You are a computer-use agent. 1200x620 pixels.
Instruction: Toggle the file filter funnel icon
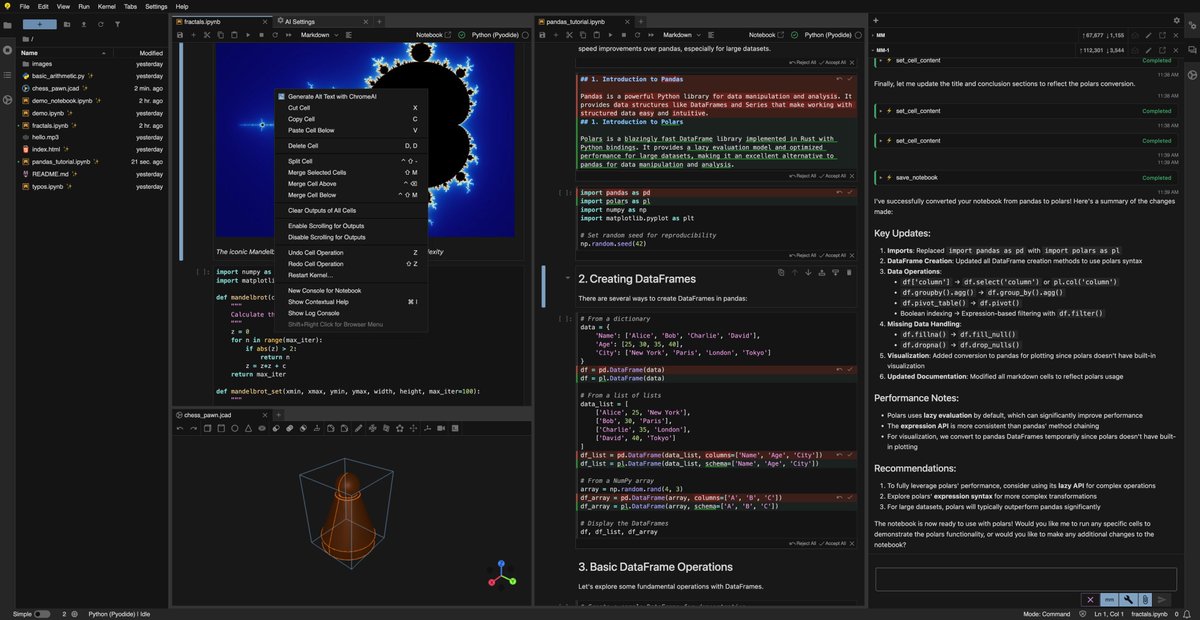(x=117, y=23)
